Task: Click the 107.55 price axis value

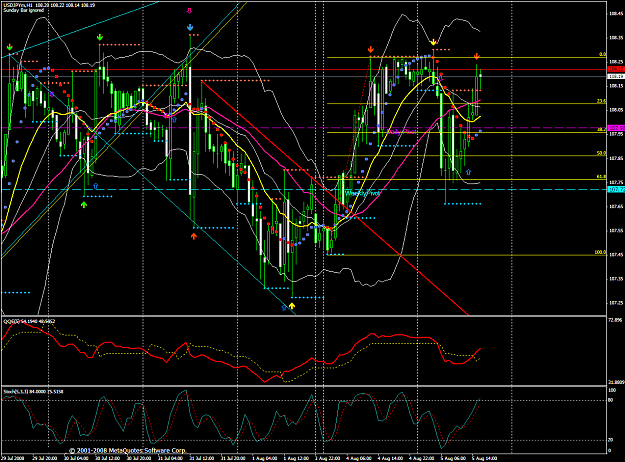Action: 616,230
